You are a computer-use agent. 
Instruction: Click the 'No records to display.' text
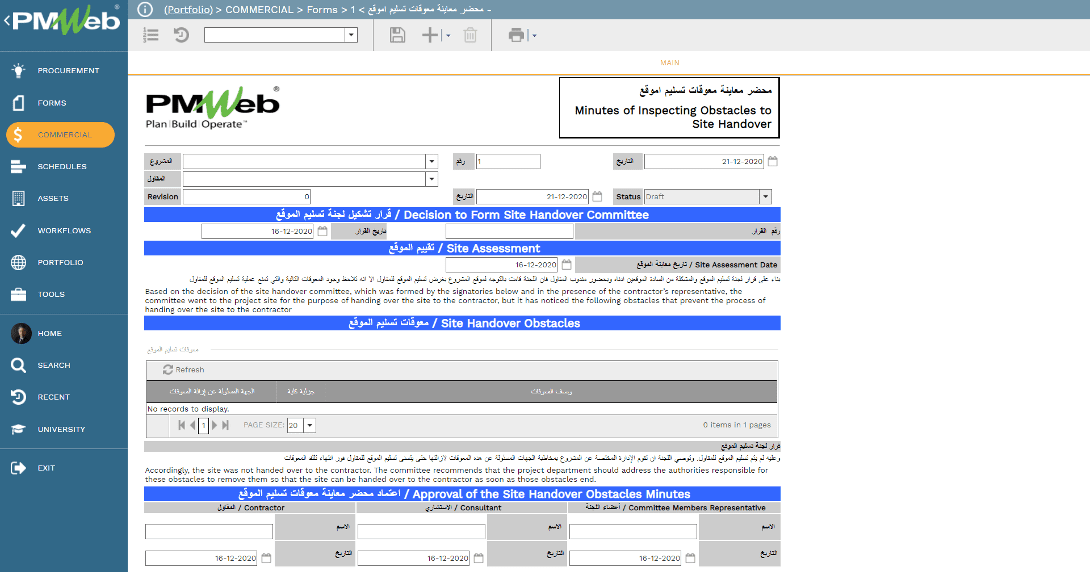(188, 409)
